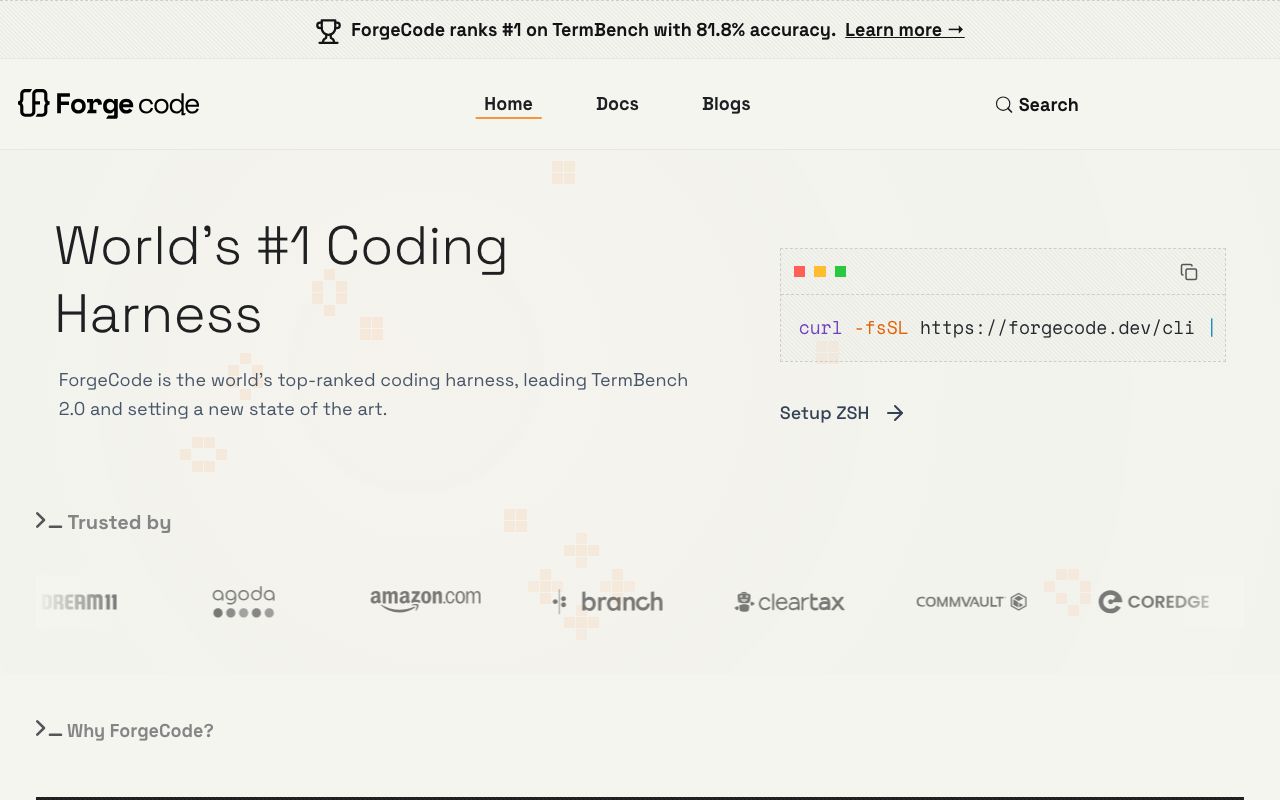Click the yellow terminal window dot

[x=820, y=272]
